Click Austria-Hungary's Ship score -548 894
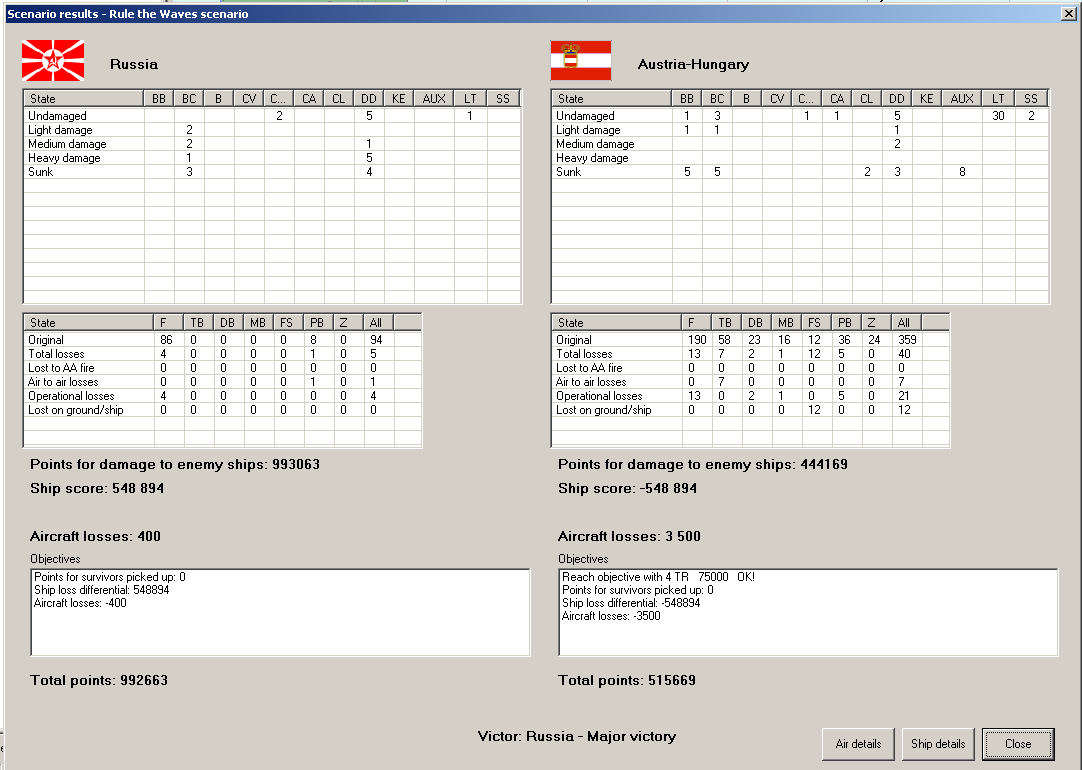 (x=627, y=488)
